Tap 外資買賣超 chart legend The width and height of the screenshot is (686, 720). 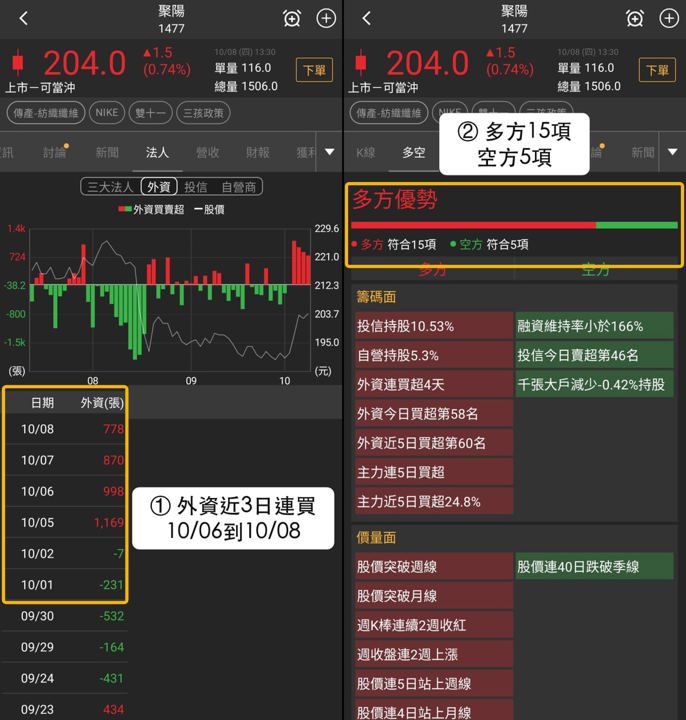[x=151, y=209]
